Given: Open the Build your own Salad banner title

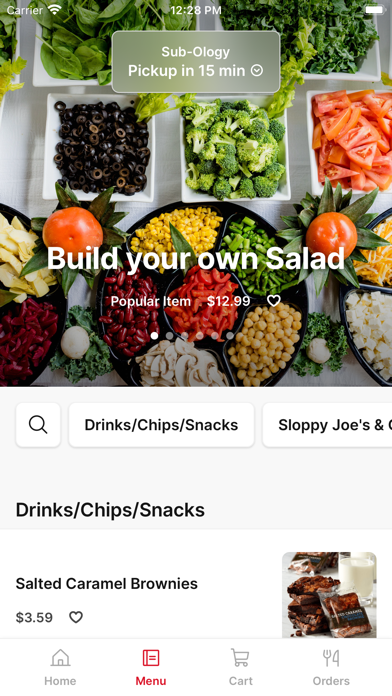Looking at the screenshot, I should 196,258.
